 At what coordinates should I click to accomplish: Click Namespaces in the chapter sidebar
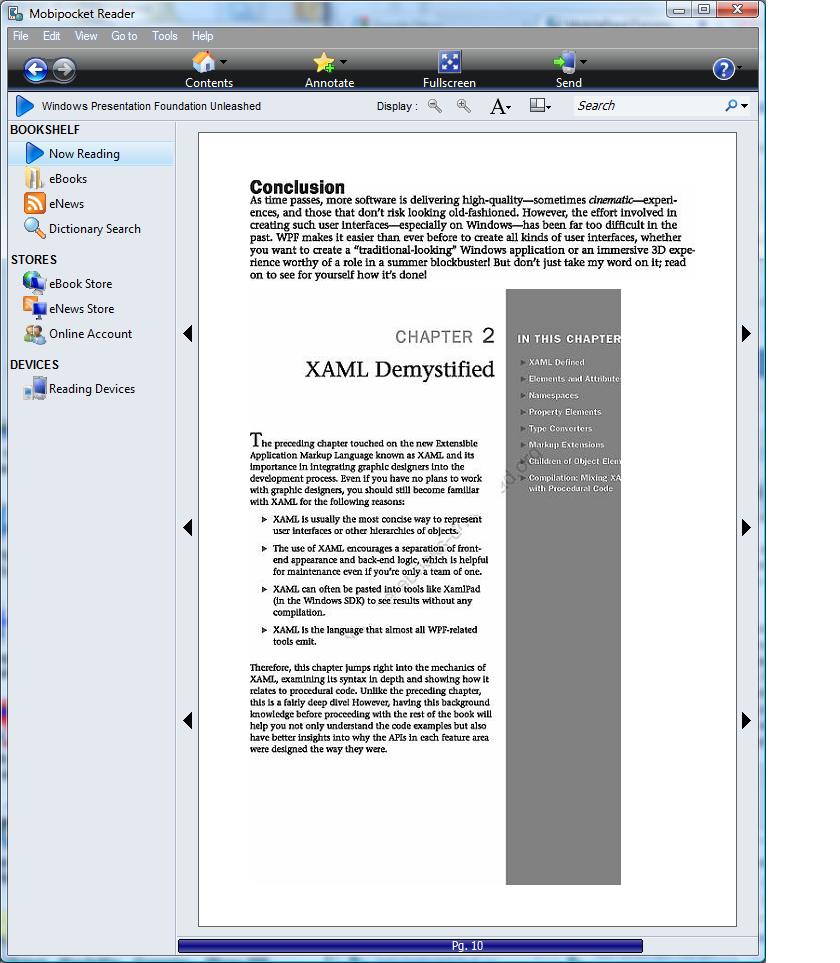(x=553, y=396)
